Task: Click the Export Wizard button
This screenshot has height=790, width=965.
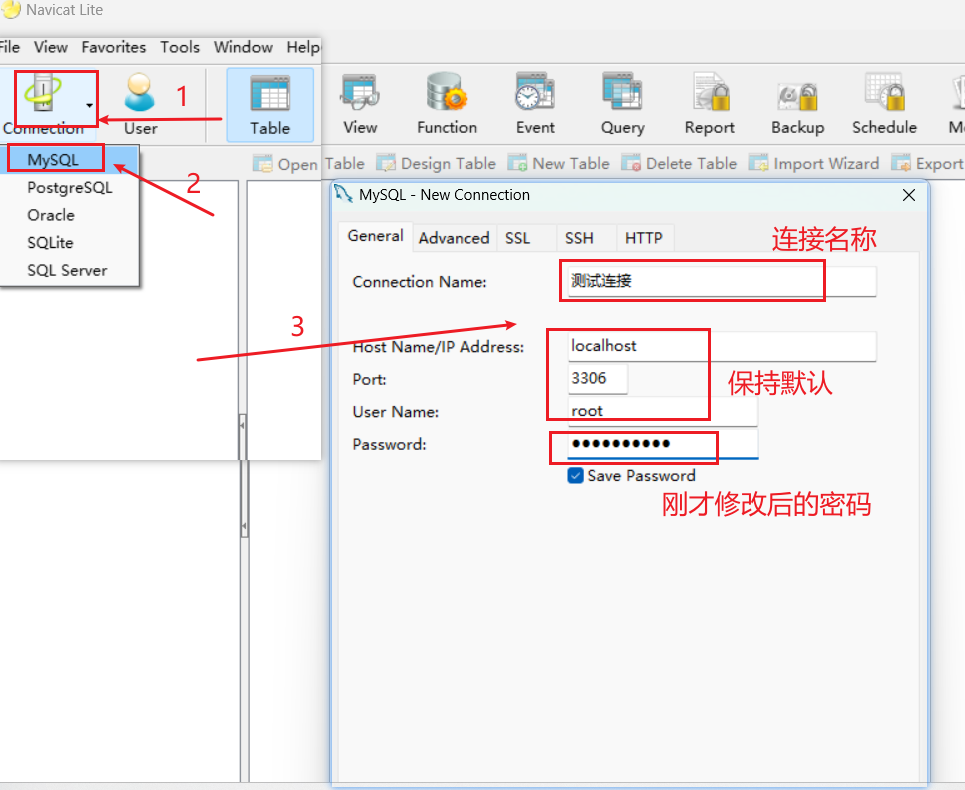Action: point(927,164)
